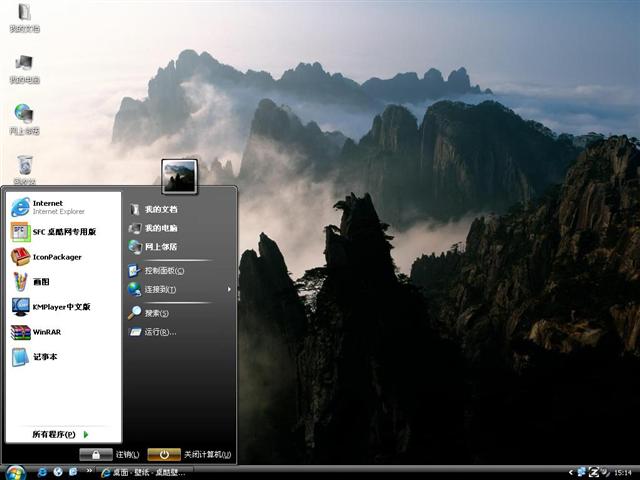This screenshot has width=640, height=480.
Task: Expand 所有程序 (All Programs) list
Action: [60, 434]
